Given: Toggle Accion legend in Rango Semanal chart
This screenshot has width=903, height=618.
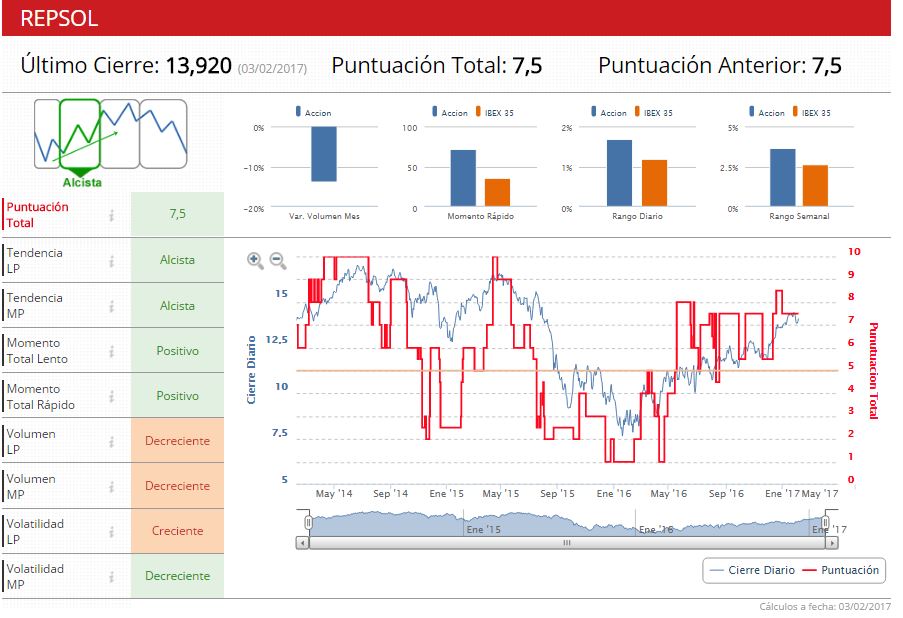Looking at the screenshot, I should click(x=767, y=112).
